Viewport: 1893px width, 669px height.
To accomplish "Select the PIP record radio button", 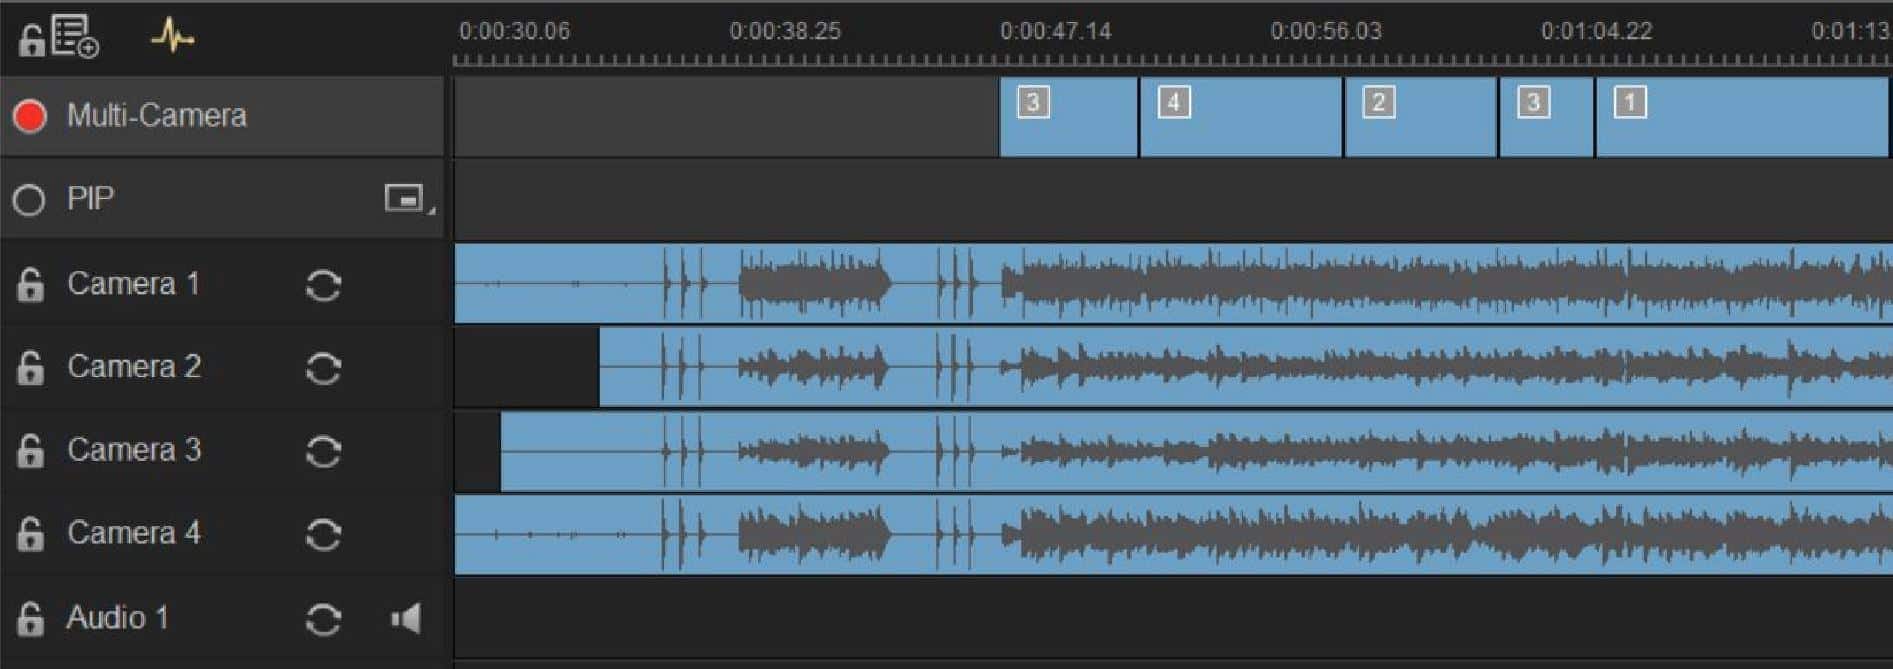I will [29, 200].
